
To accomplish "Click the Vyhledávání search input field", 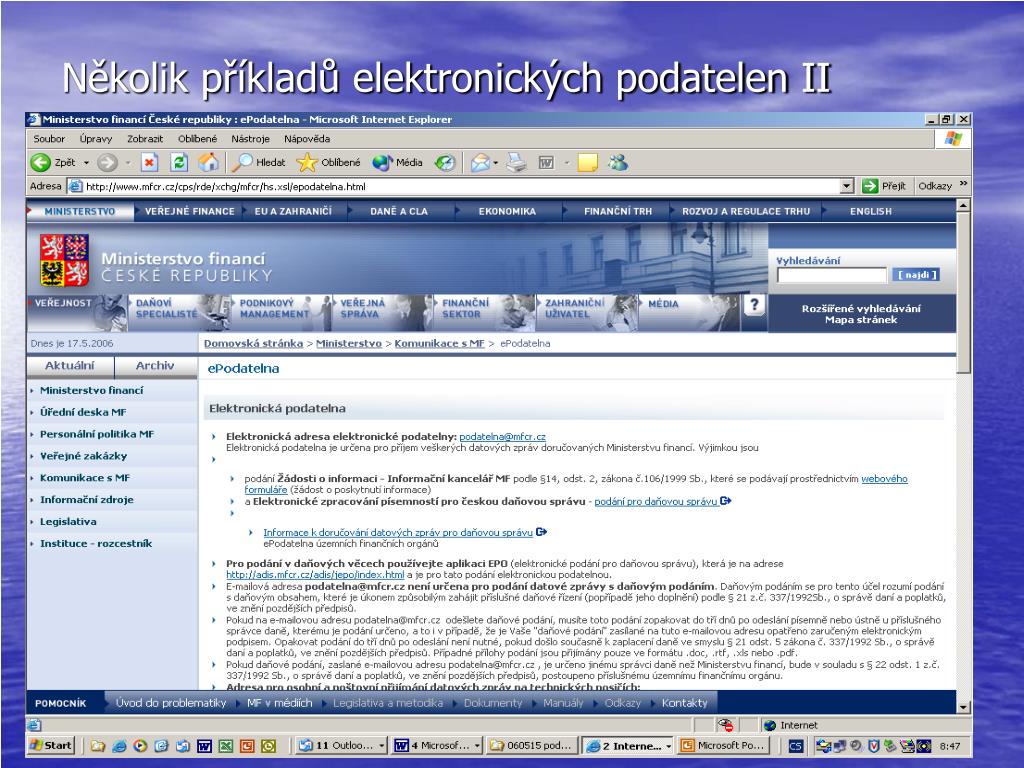I will (831, 275).
